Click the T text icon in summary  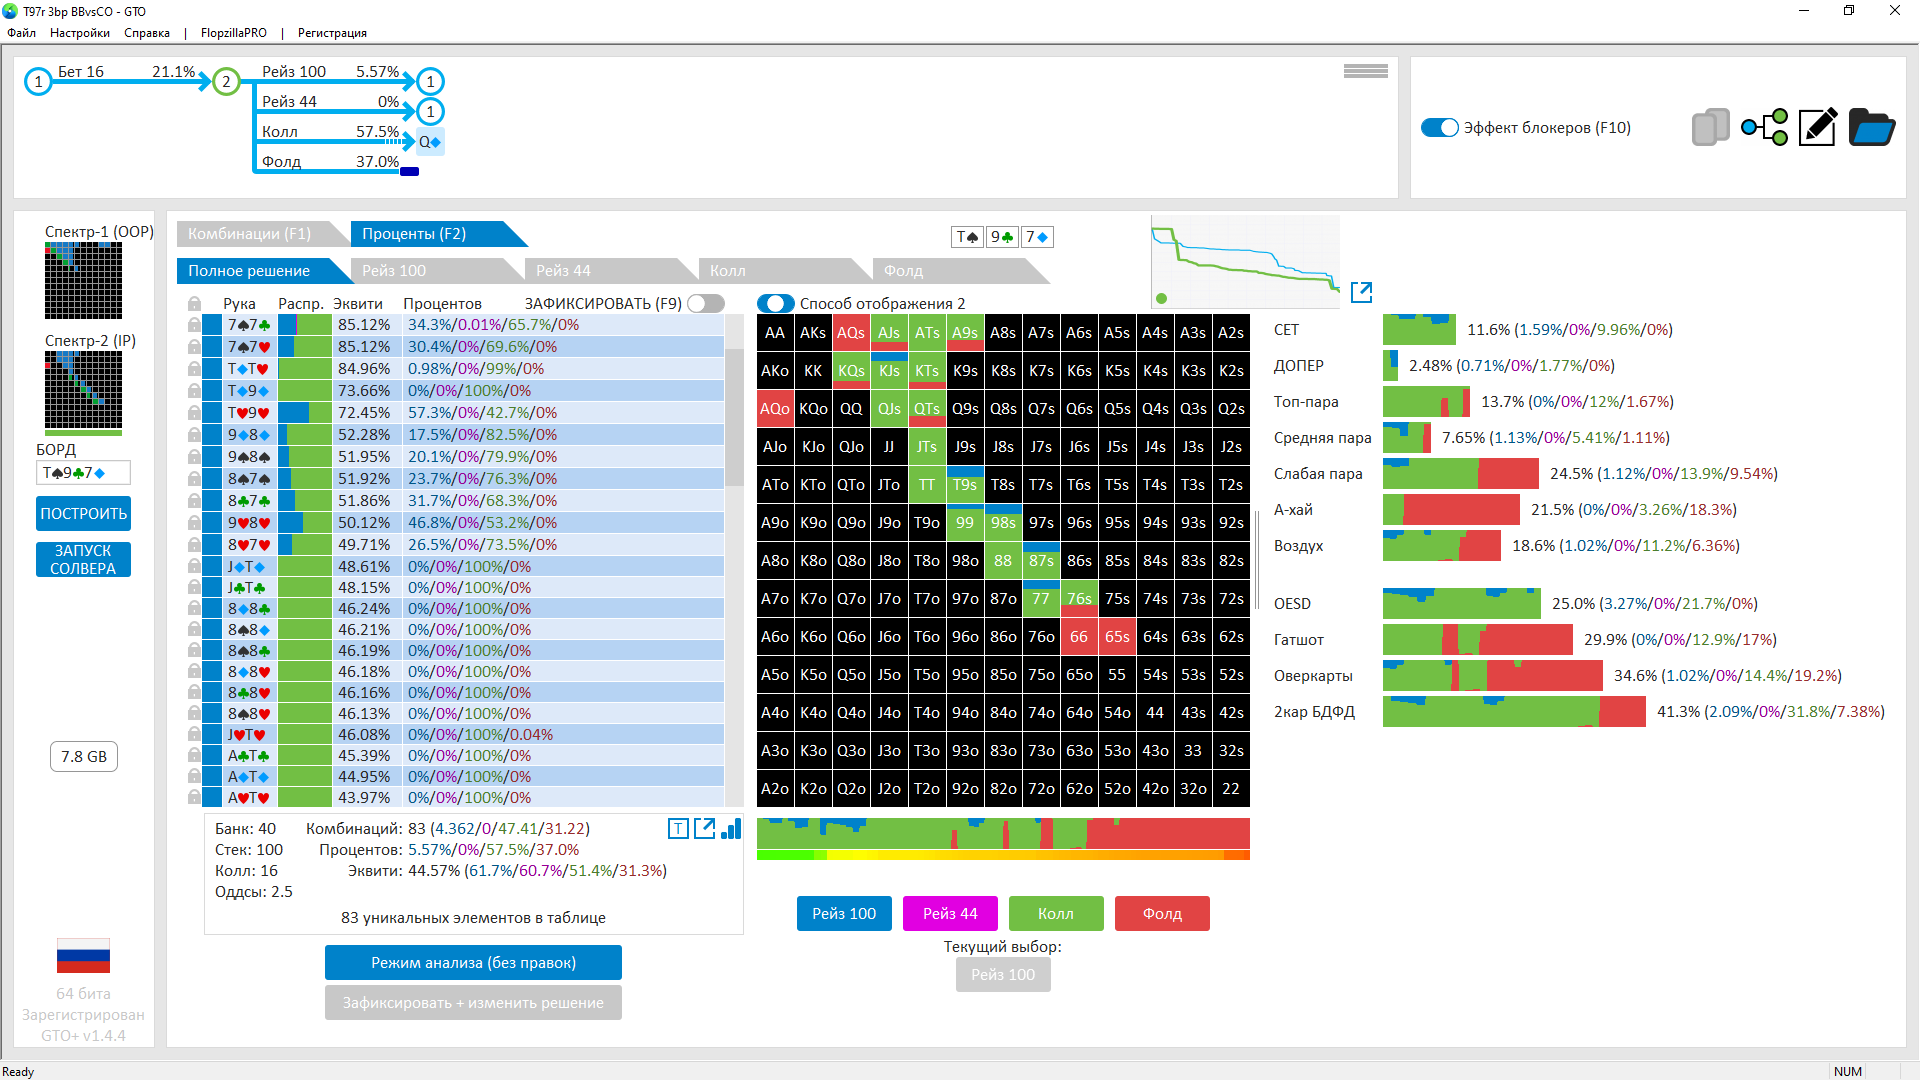pos(678,829)
